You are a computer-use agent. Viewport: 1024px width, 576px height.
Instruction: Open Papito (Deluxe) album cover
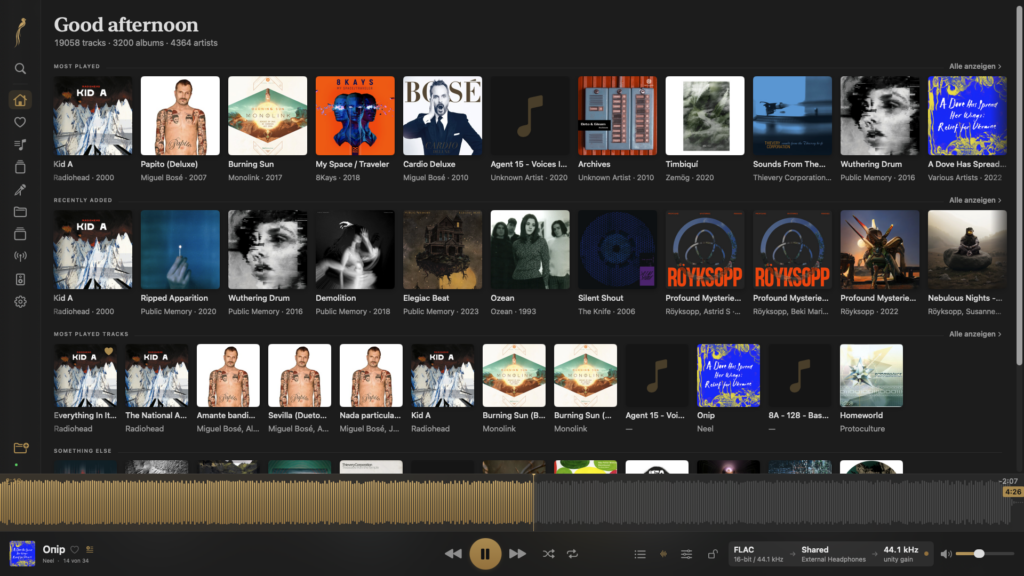tap(180, 116)
